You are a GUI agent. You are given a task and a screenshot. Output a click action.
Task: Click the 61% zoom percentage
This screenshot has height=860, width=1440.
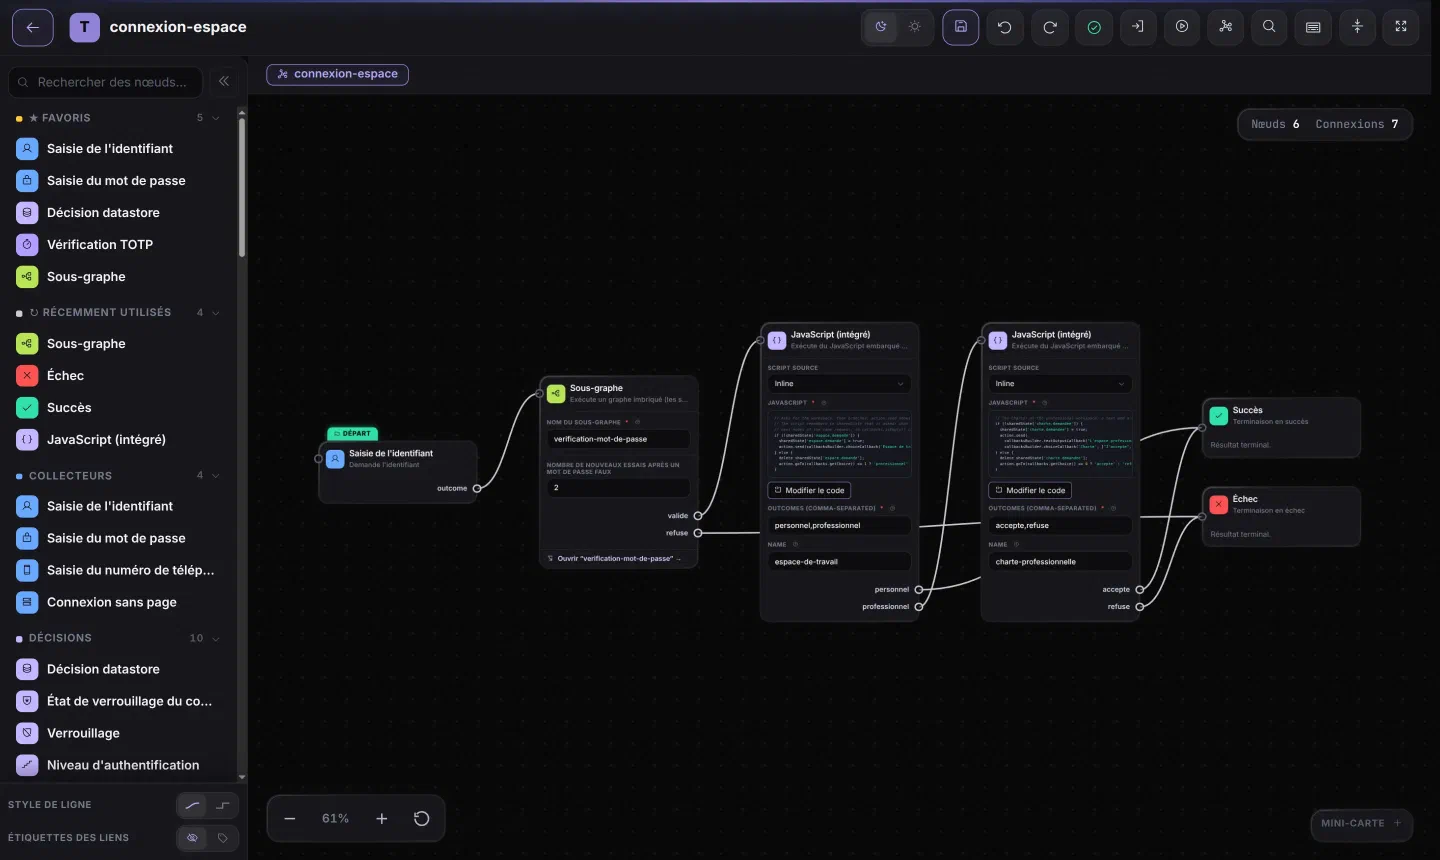click(335, 818)
